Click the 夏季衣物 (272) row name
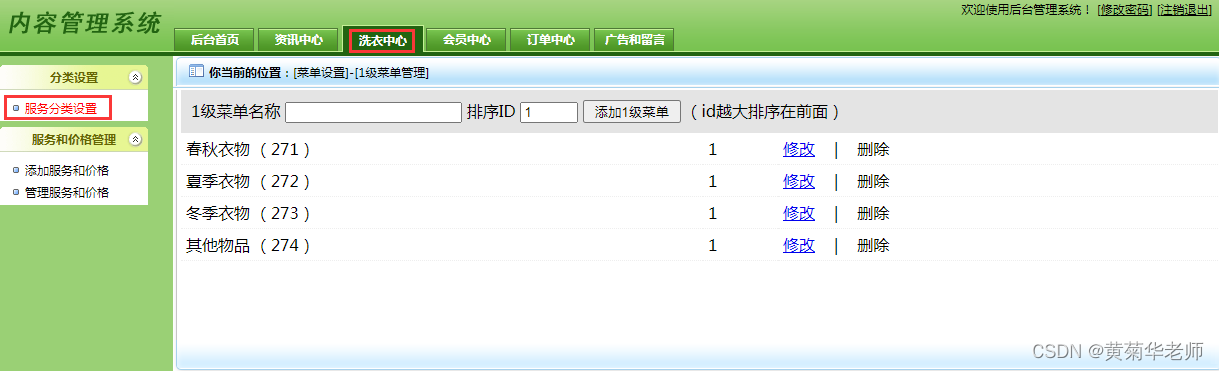Screen dimensions: 1219x371 coord(249,182)
